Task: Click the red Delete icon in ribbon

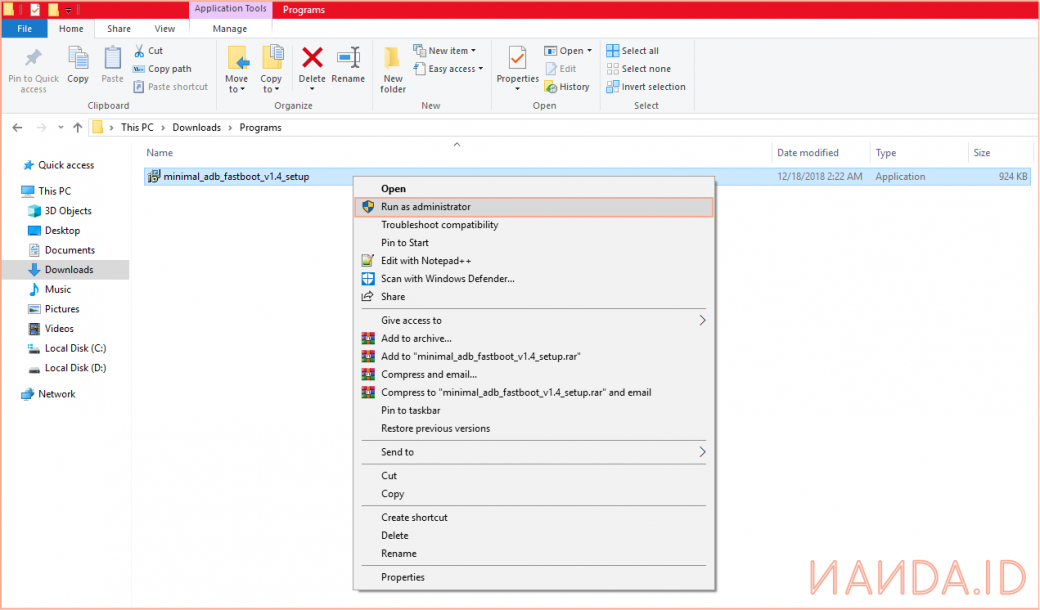Action: (x=312, y=59)
